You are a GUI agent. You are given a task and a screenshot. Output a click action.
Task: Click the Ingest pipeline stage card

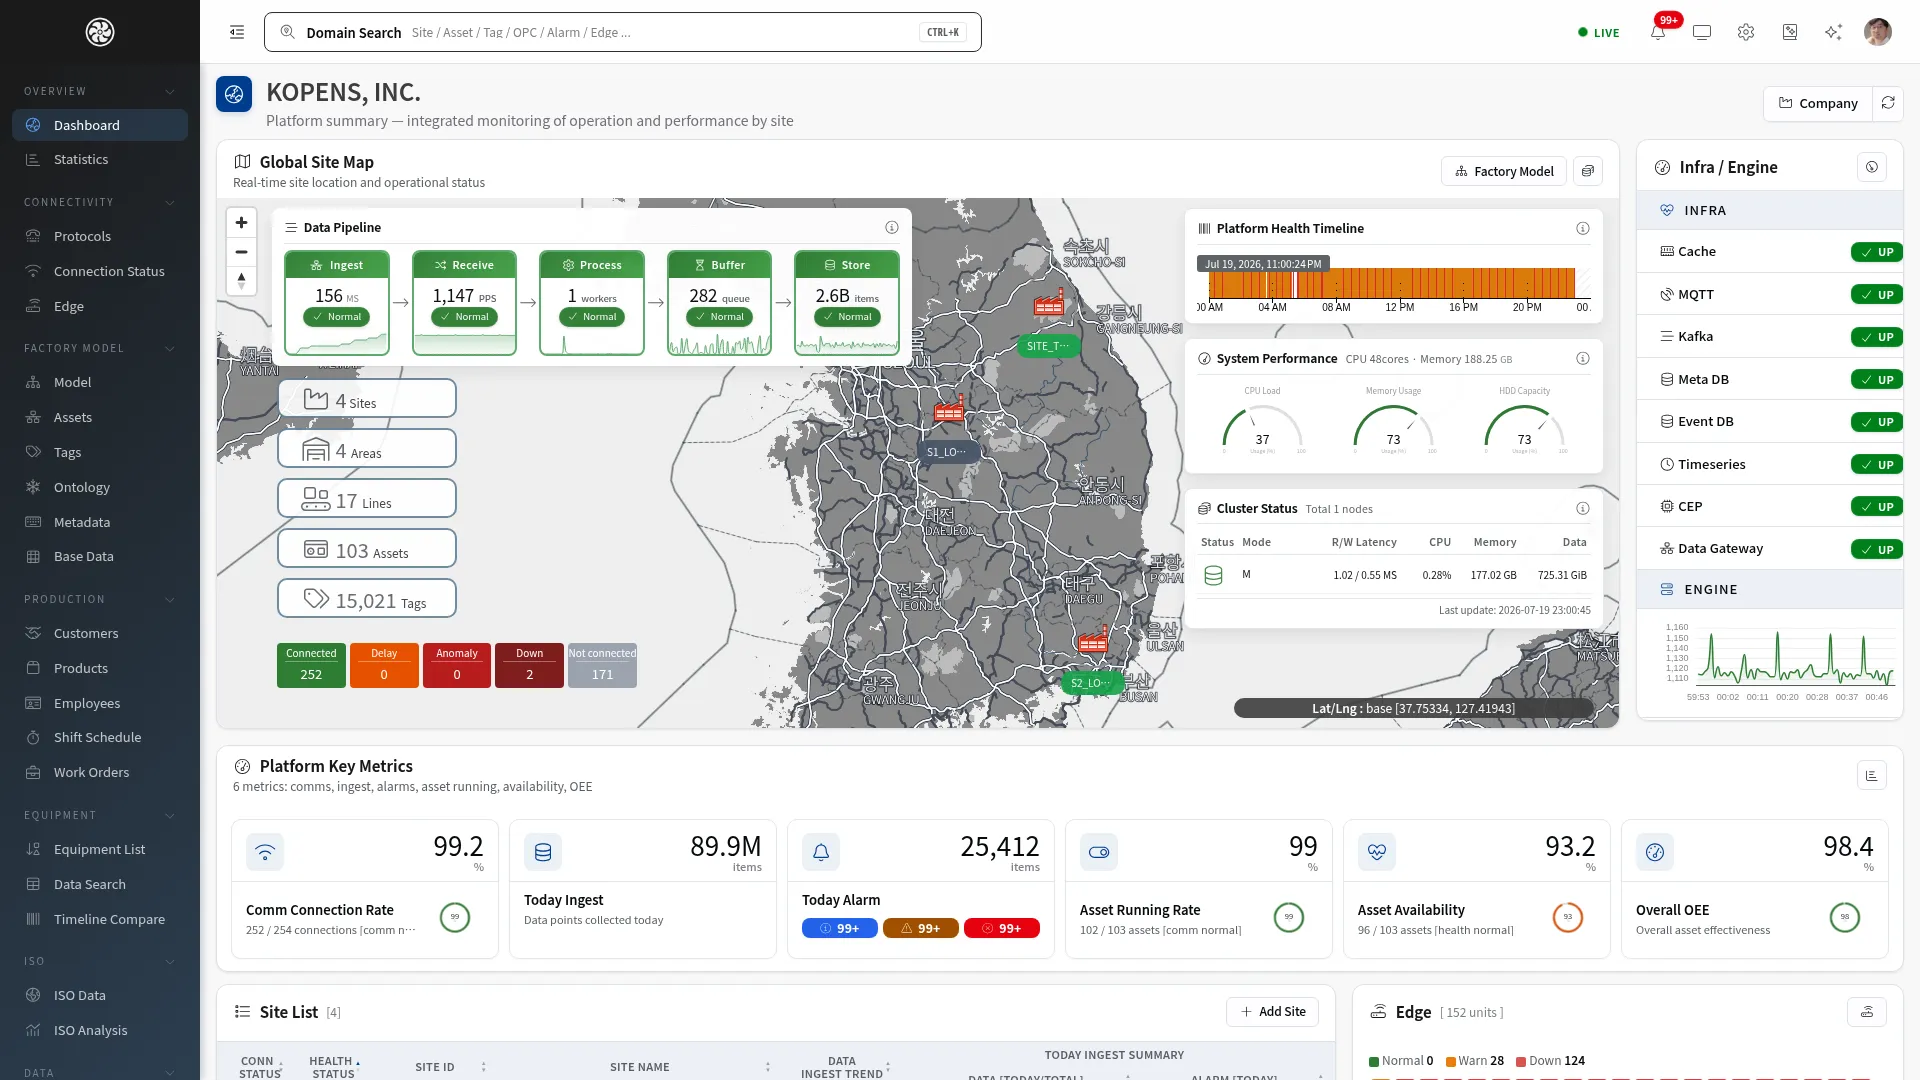[337, 303]
